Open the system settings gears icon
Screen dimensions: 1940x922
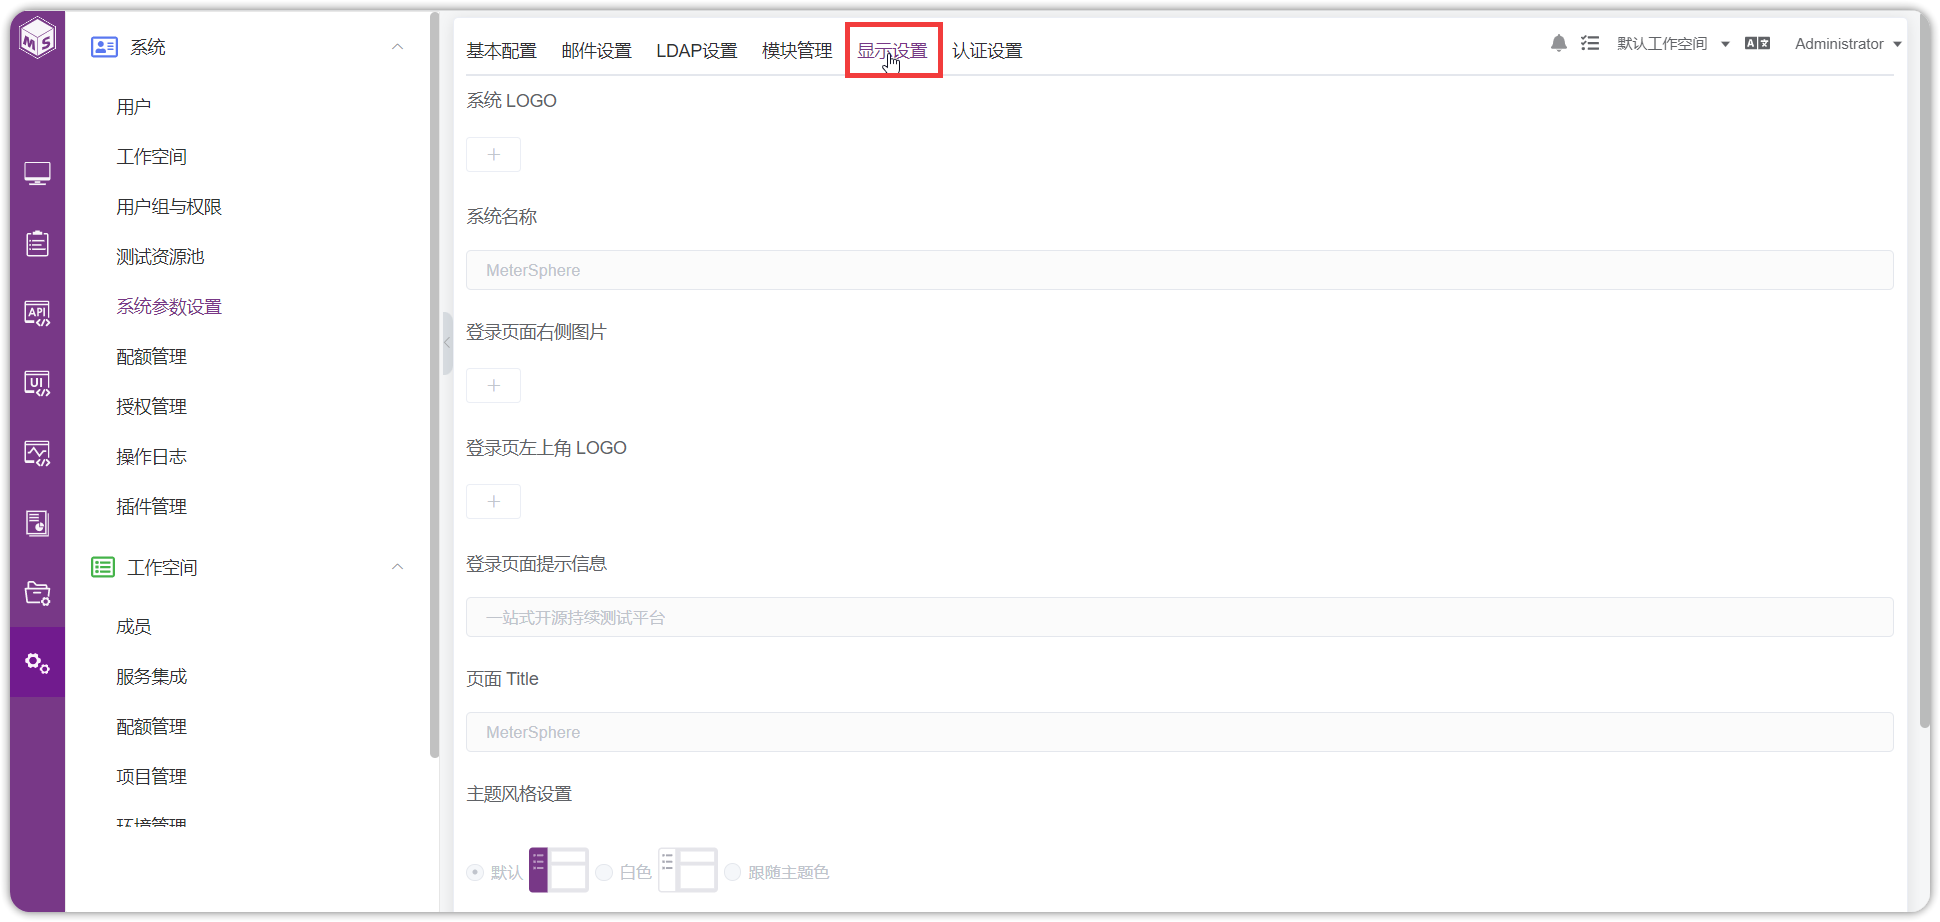37,663
